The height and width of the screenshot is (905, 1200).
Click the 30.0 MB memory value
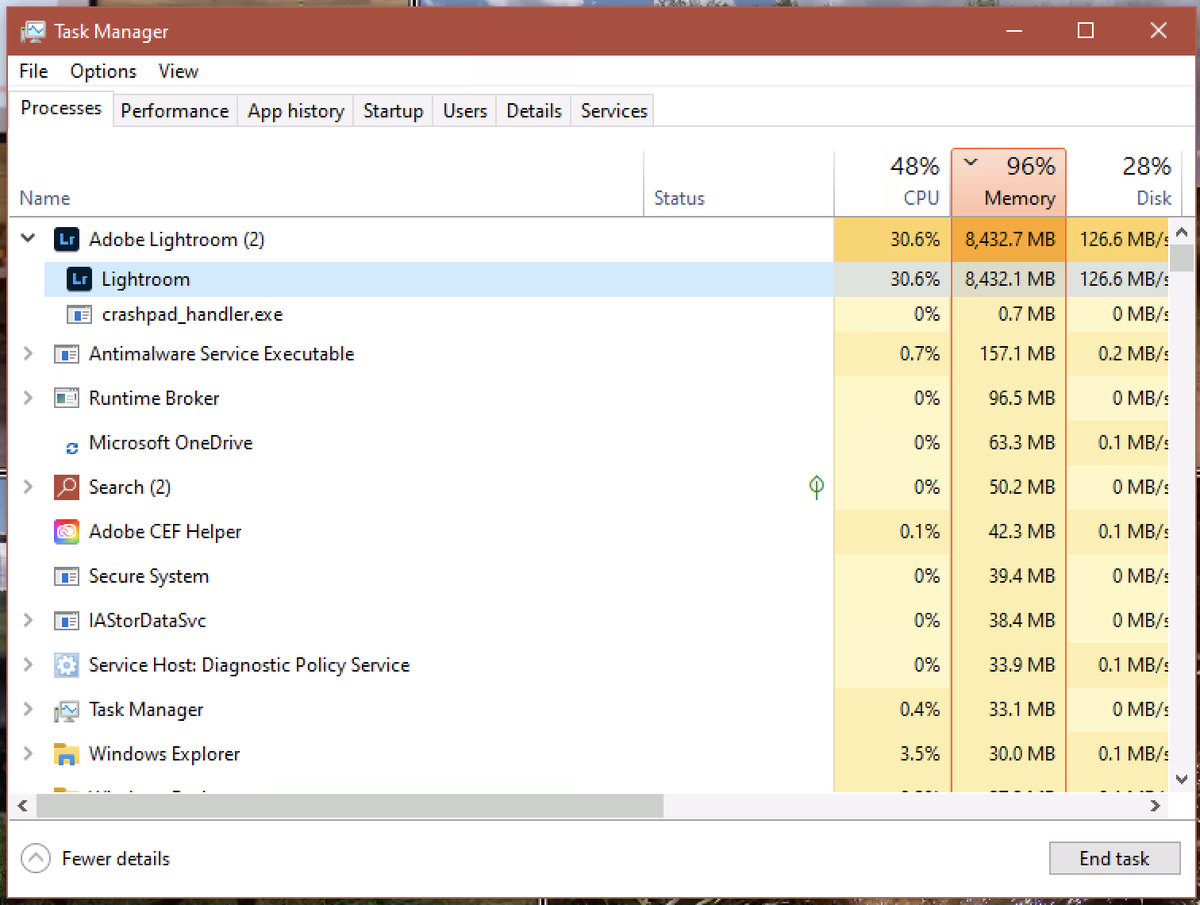[1023, 754]
